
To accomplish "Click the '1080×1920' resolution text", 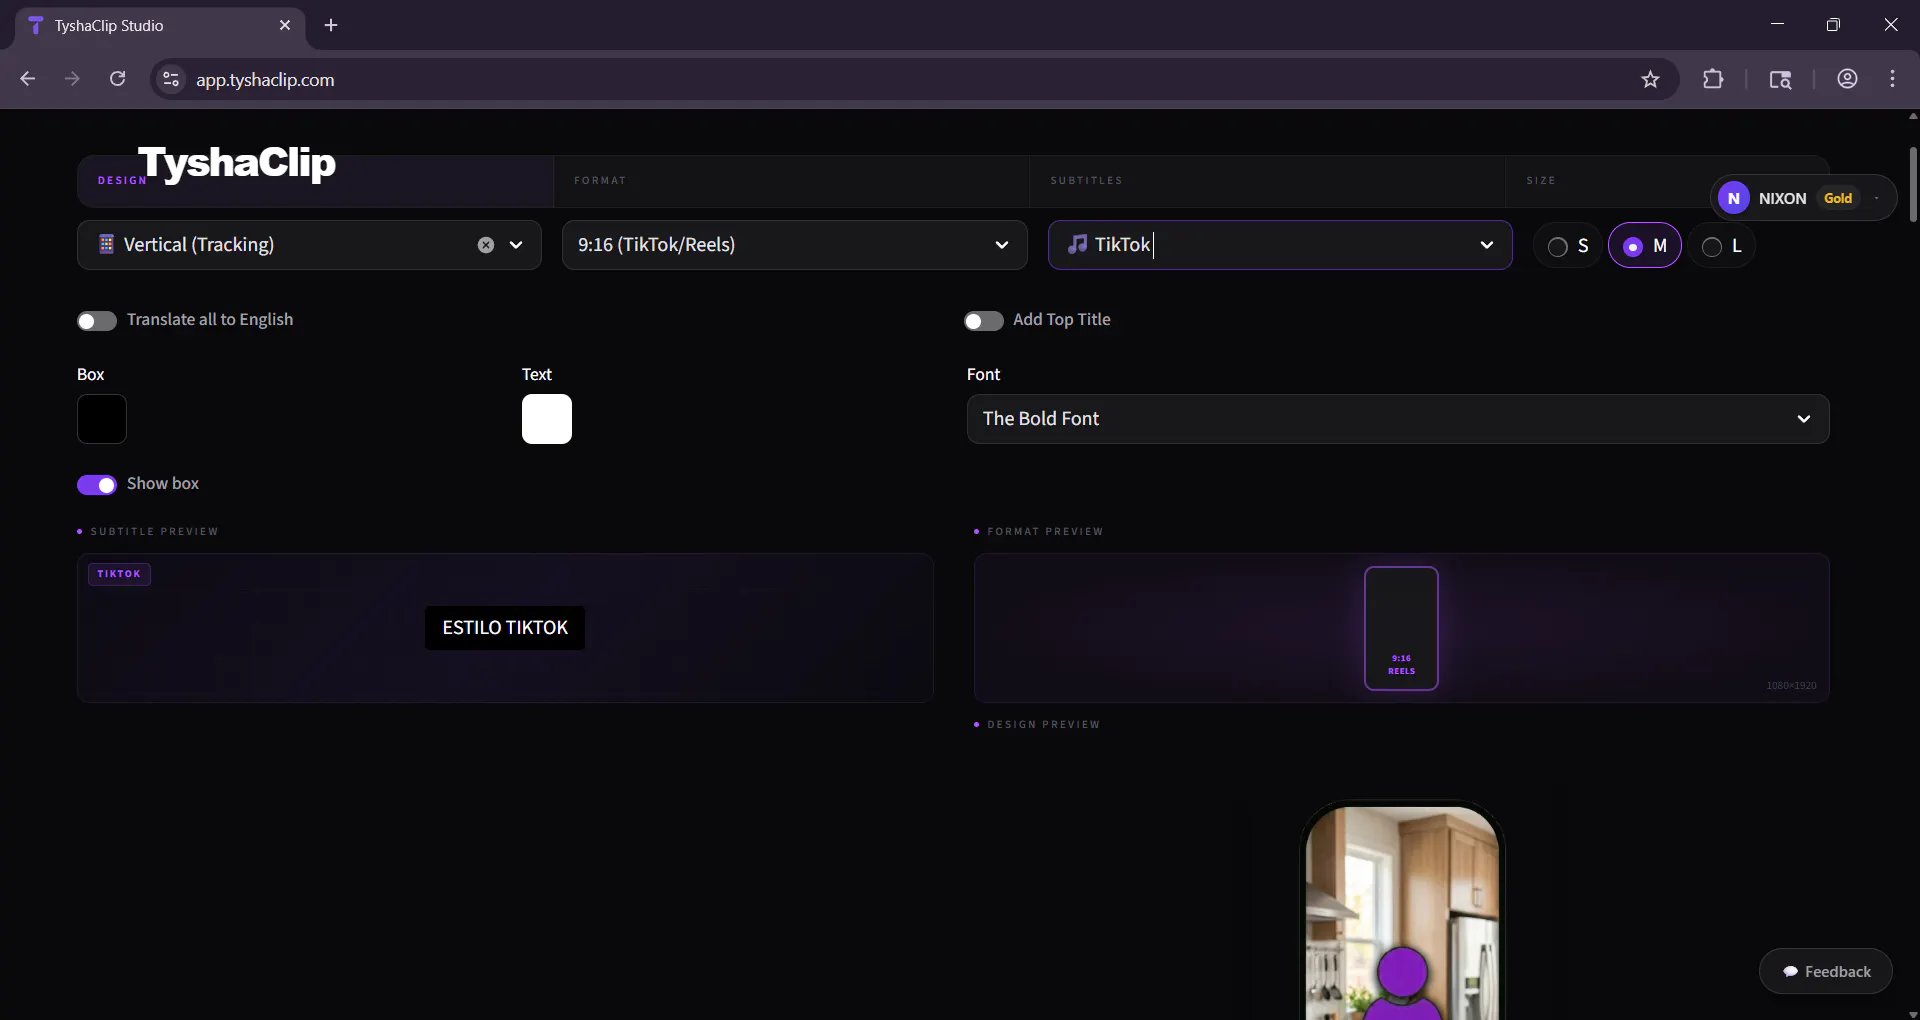I will tap(1792, 686).
